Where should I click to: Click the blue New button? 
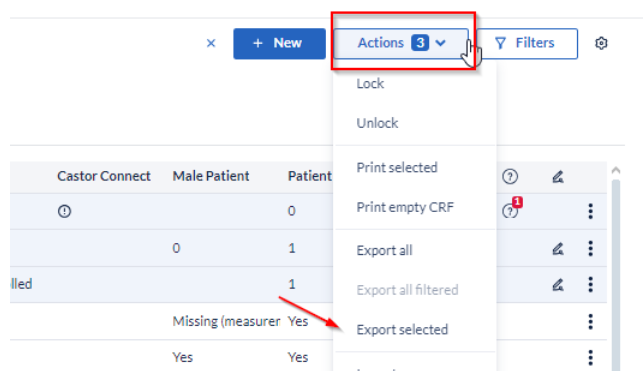[x=279, y=44]
